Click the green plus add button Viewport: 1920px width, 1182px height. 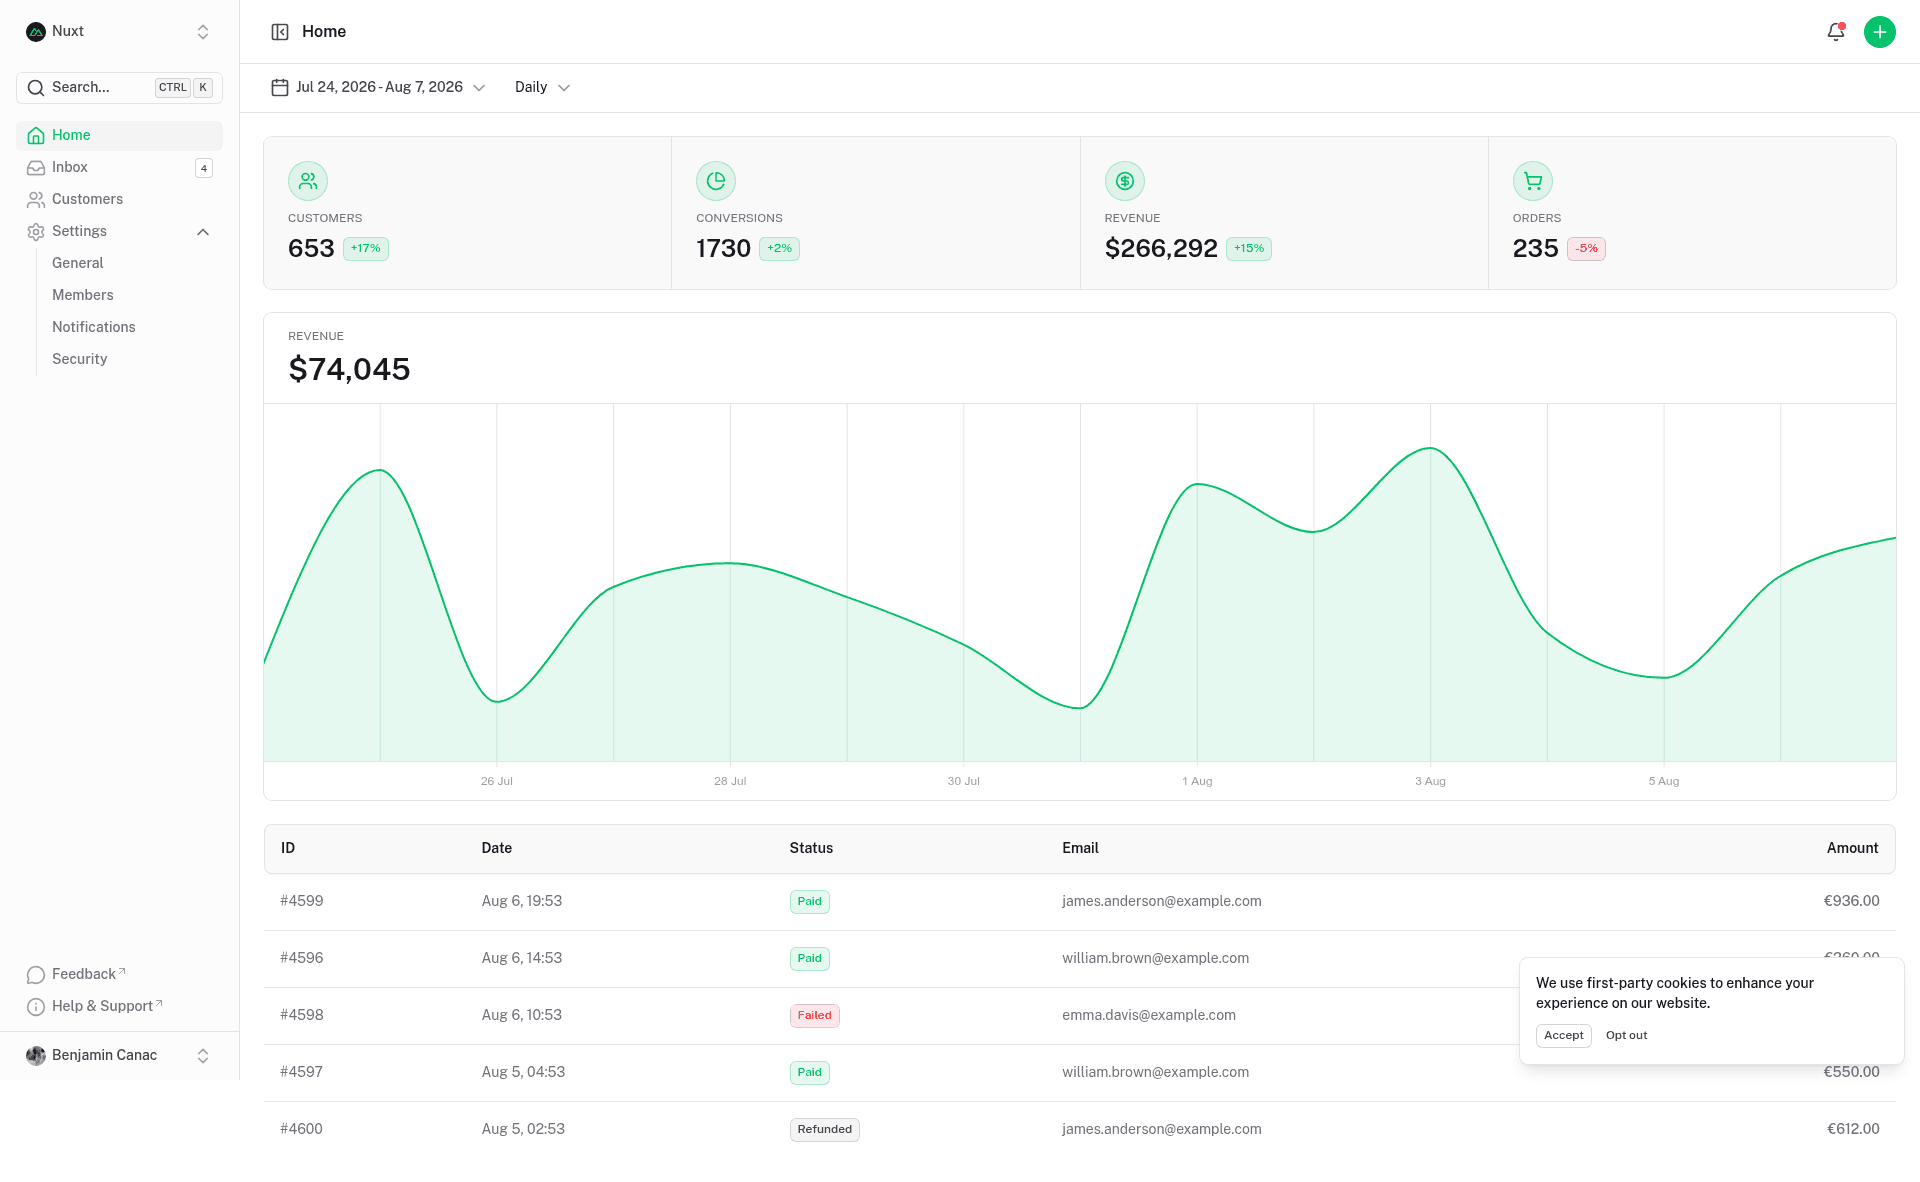tap(1879, 32)
